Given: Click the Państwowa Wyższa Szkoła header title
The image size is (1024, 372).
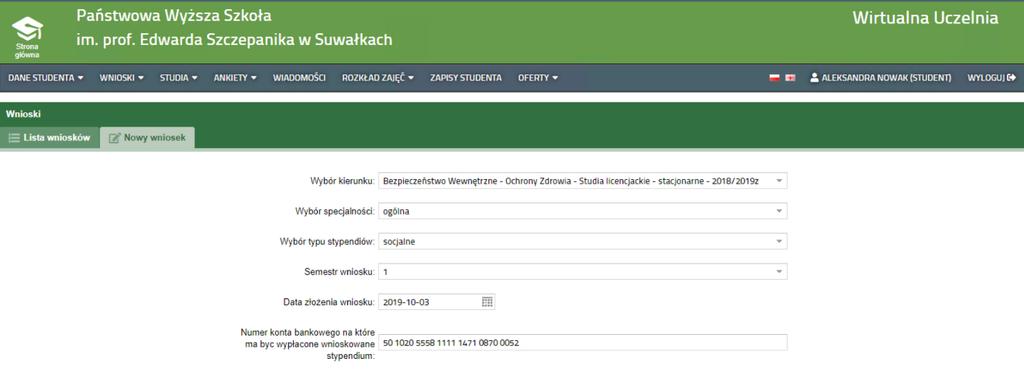Looking at the screenshot, I should 174,16.
